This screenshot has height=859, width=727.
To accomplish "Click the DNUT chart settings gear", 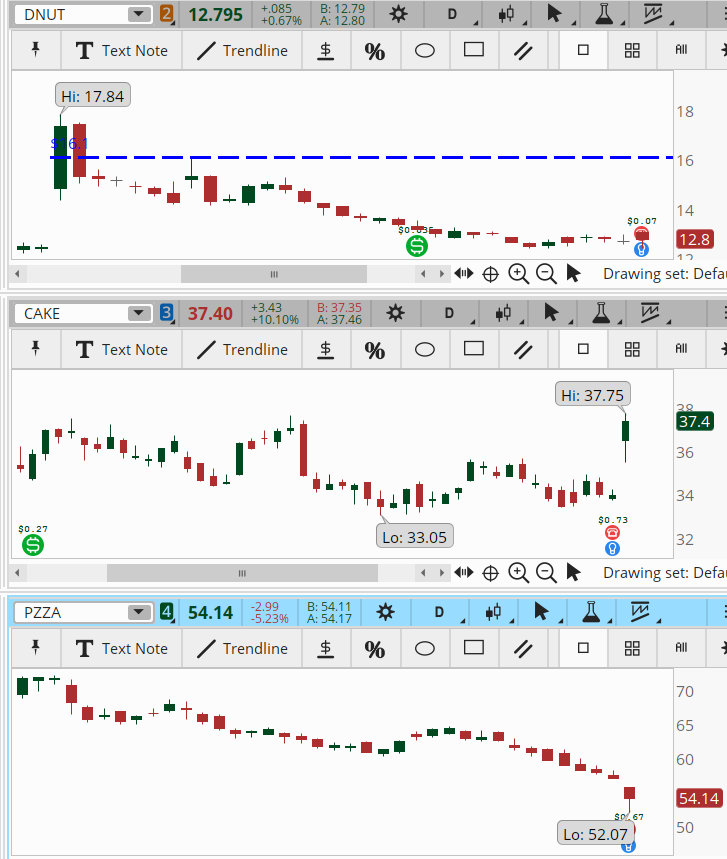I will pyautogui.click(x=398, y=14).
